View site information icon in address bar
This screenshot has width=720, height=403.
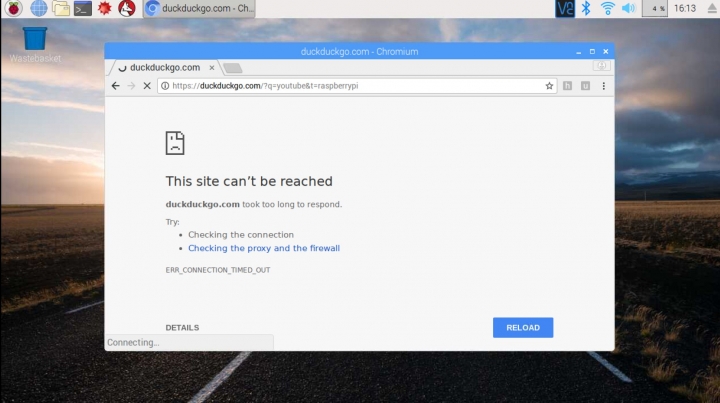coord(165,86)
